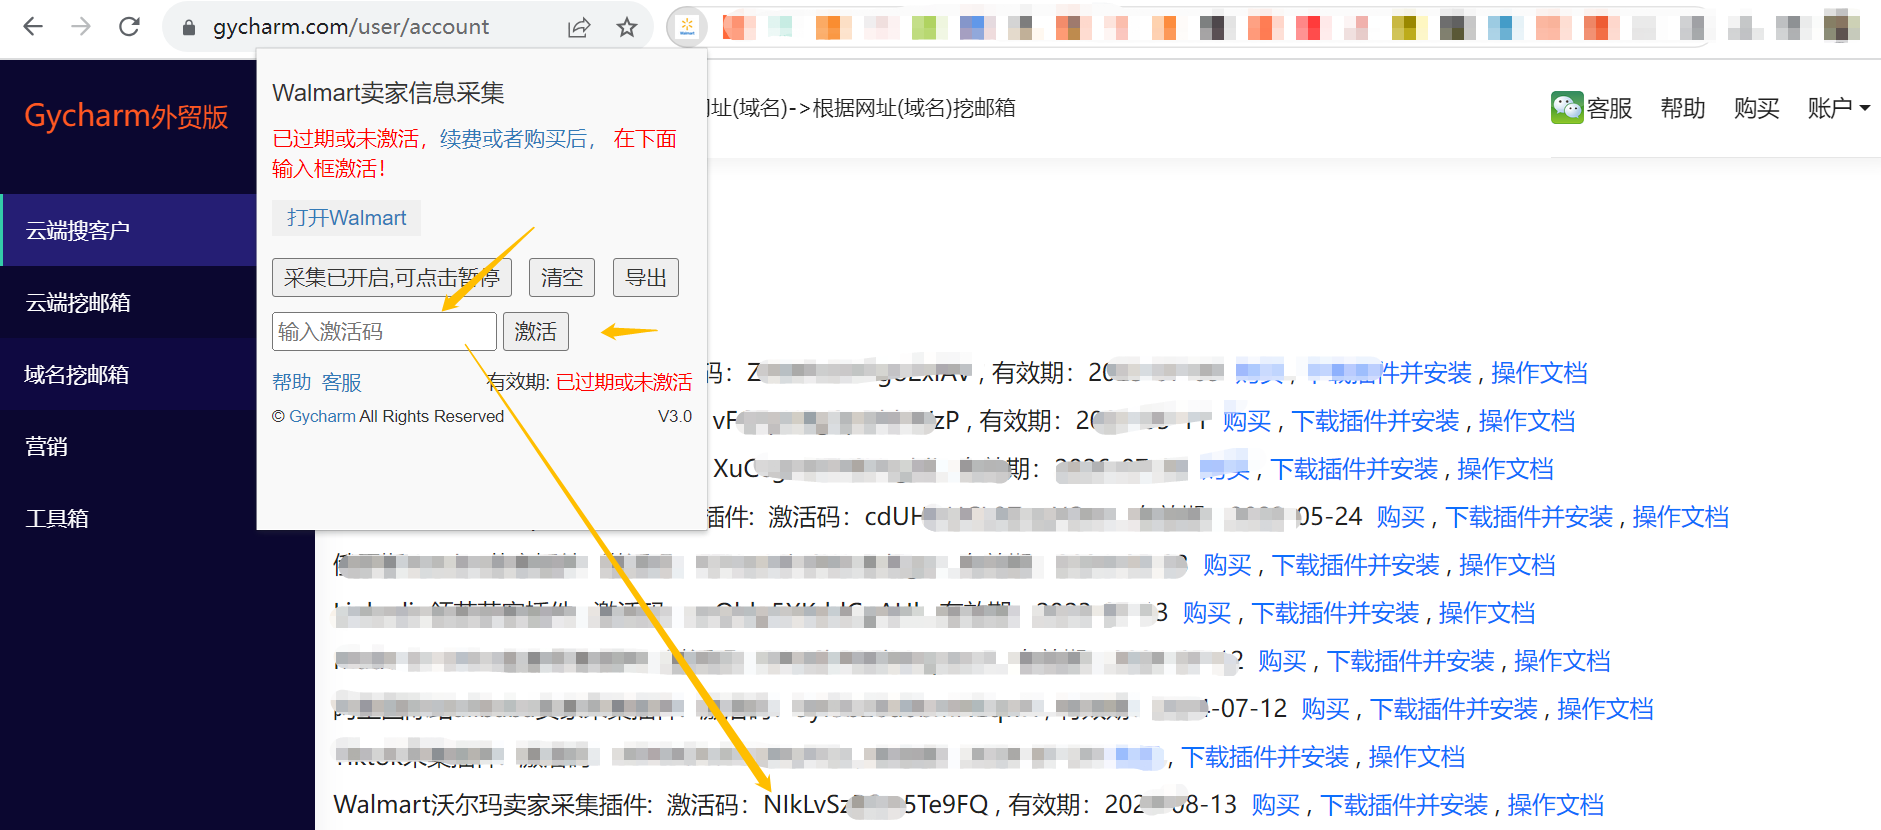
Task: Click the 已过期或未激活 validity status text
Action: click(x=624, y=382)
